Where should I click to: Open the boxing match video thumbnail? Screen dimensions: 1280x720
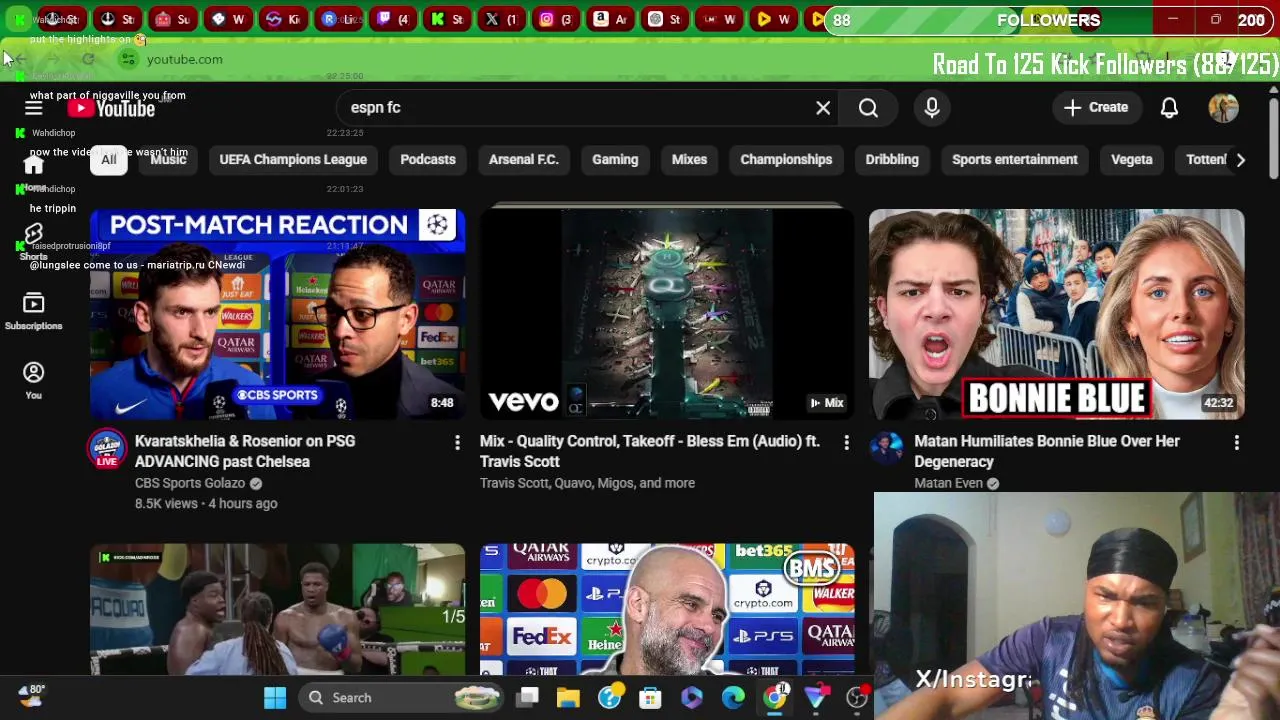[277, 609]
